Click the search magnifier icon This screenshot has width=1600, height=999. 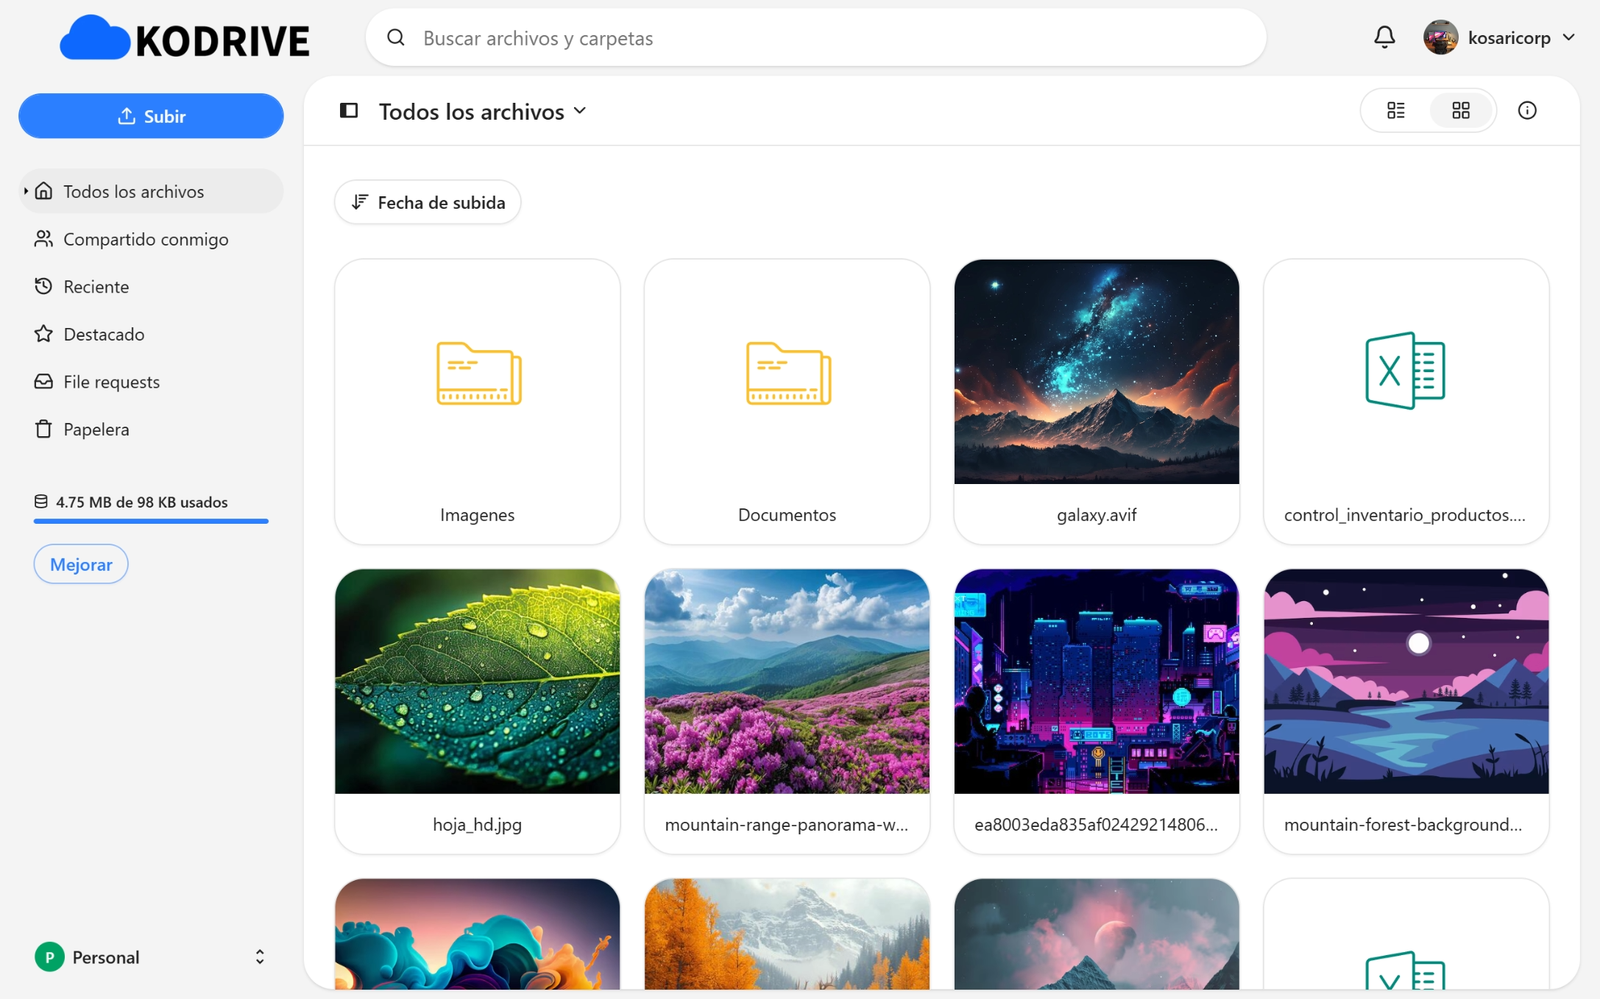396,38
